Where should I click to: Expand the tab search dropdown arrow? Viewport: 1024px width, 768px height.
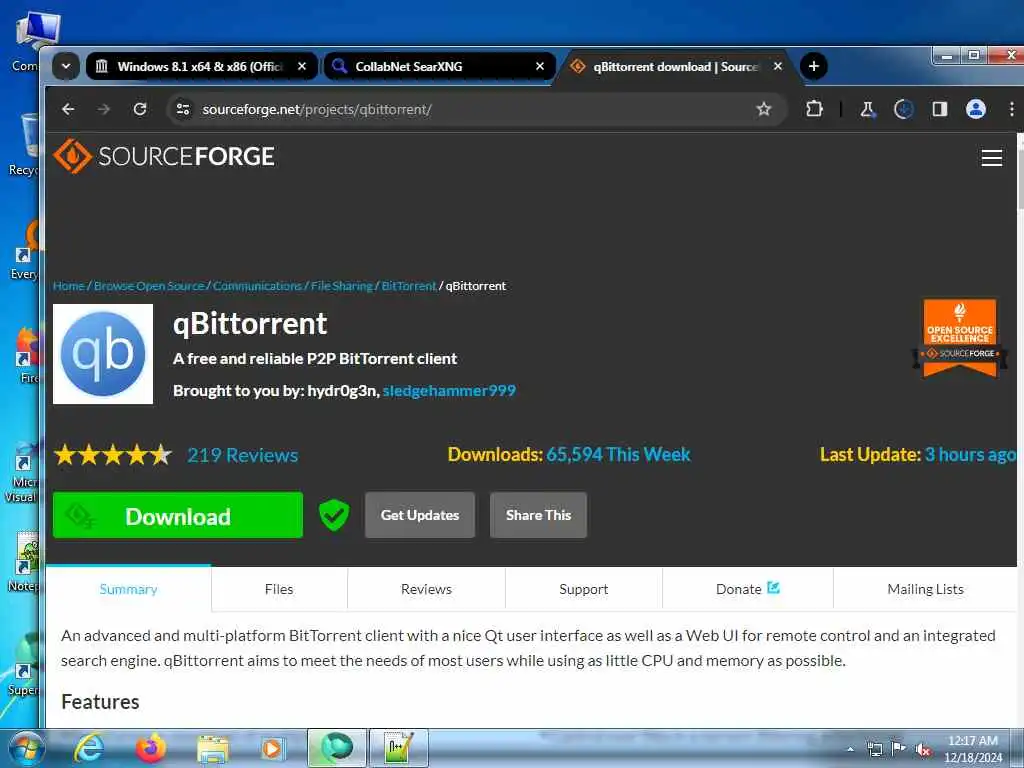(66, 66)
